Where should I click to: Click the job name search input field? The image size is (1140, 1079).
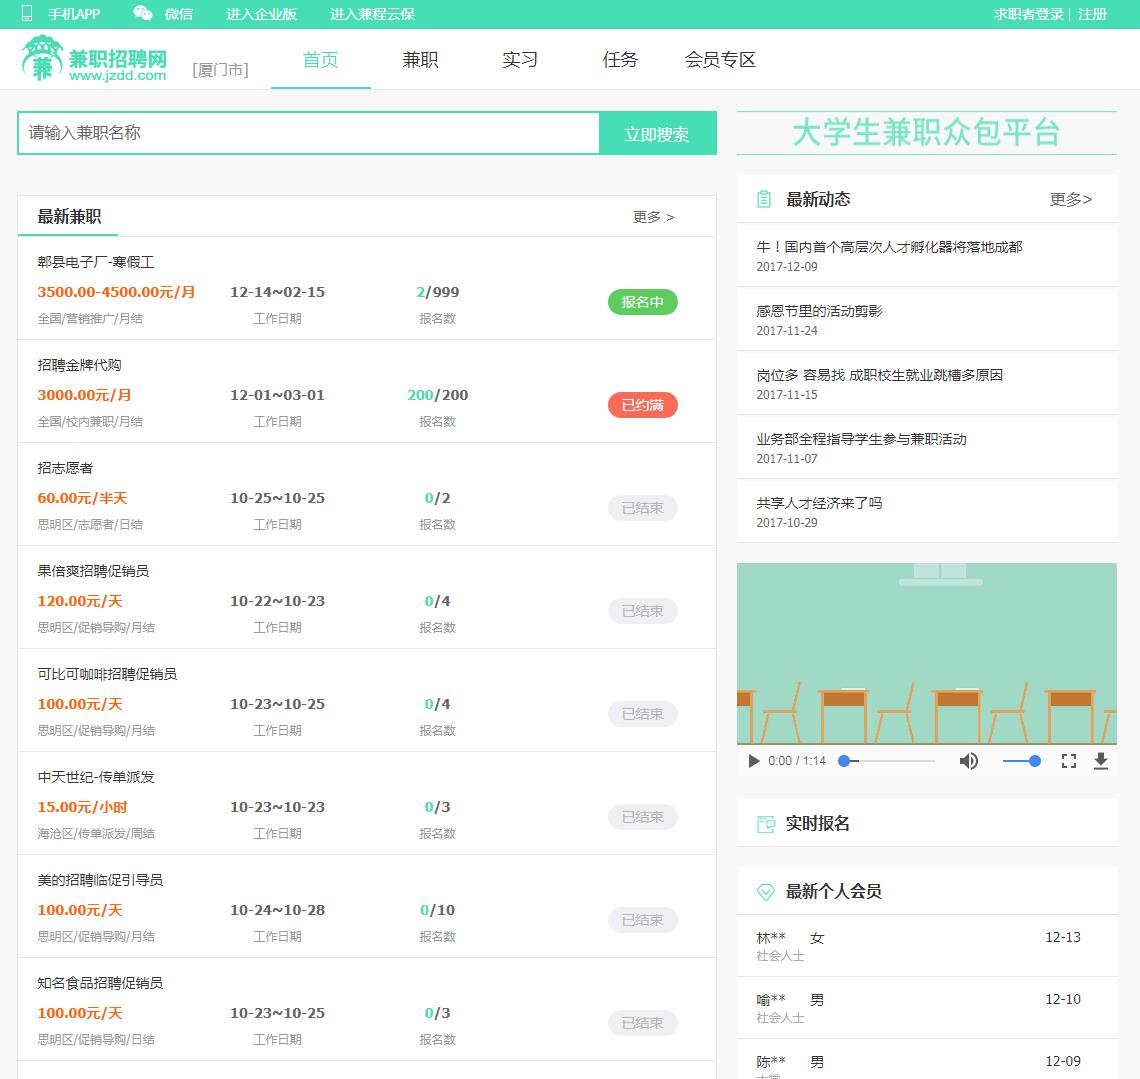pos(308,133)
